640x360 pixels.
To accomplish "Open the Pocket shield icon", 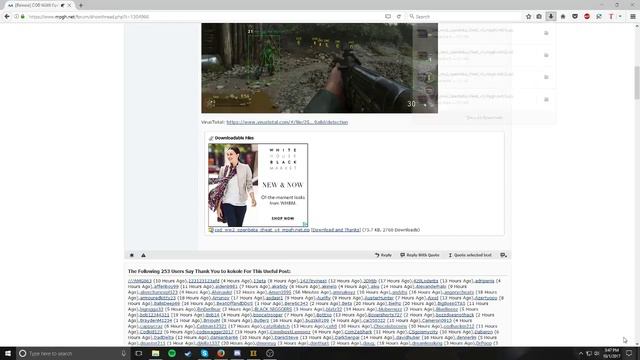I will tap(575, 17).
